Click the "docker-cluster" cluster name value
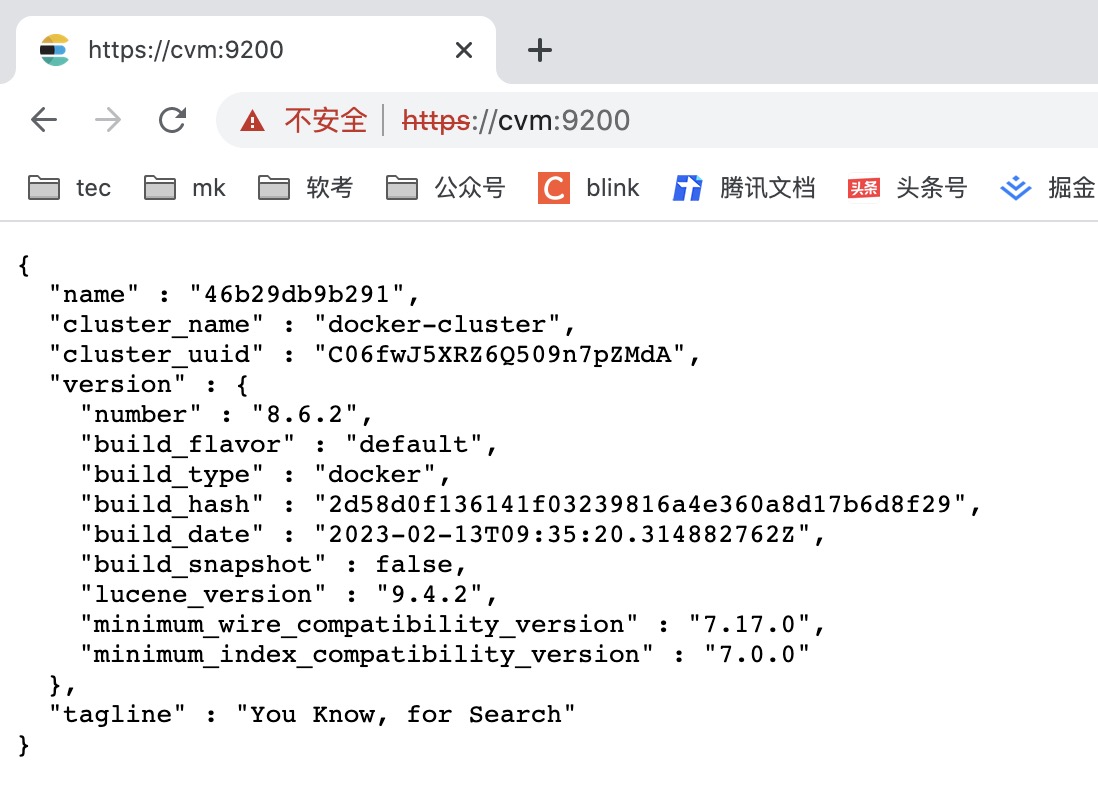 438,324
